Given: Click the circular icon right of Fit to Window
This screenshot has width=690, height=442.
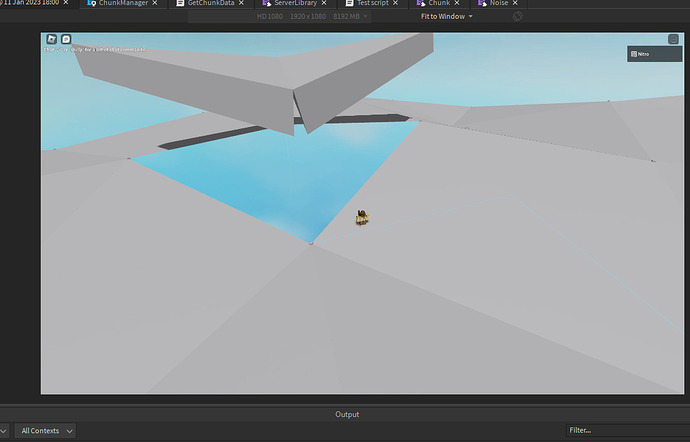Looking at the screenshot, I should (517, 17).
